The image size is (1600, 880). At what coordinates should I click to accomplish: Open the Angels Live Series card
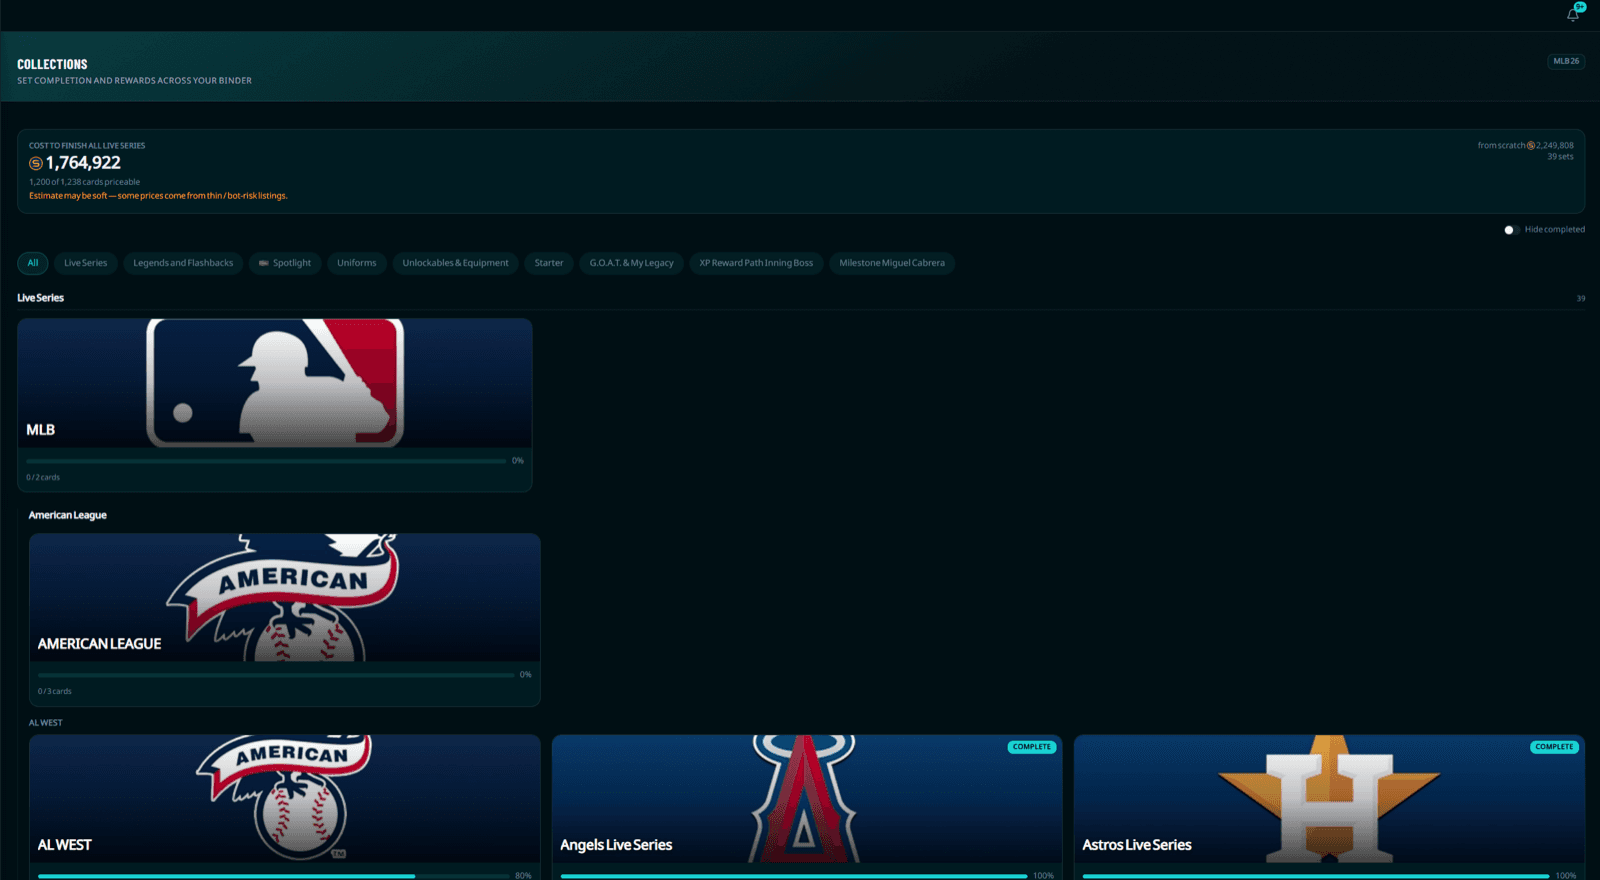click(x=807, y=808)
